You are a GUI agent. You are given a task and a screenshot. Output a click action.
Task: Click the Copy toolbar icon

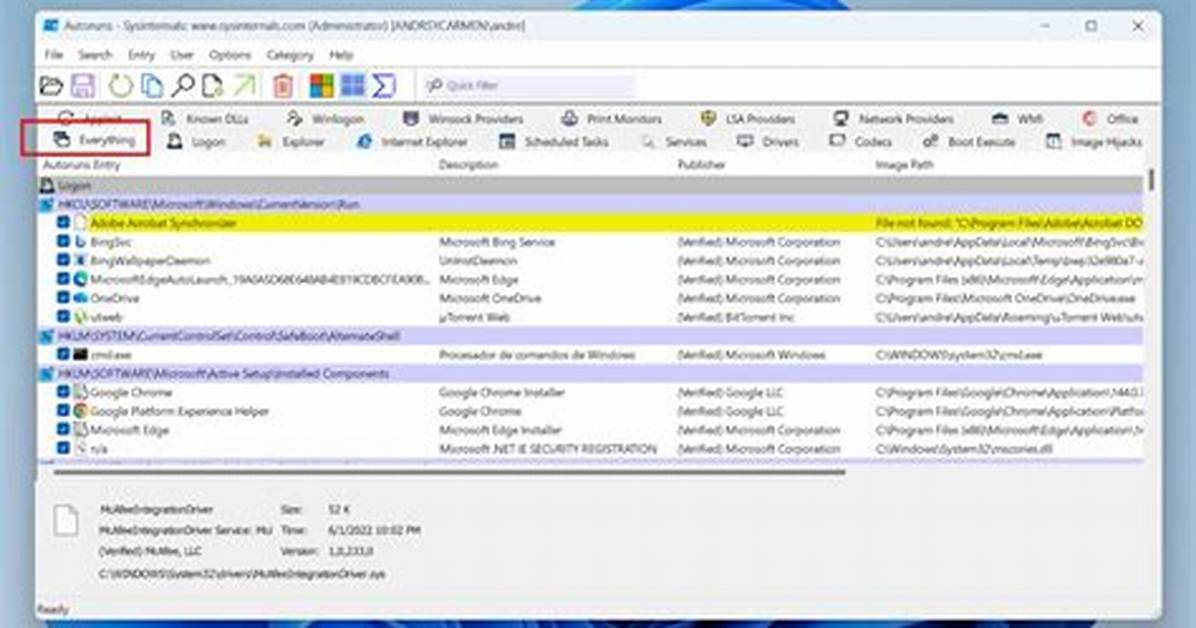(153, 85)
